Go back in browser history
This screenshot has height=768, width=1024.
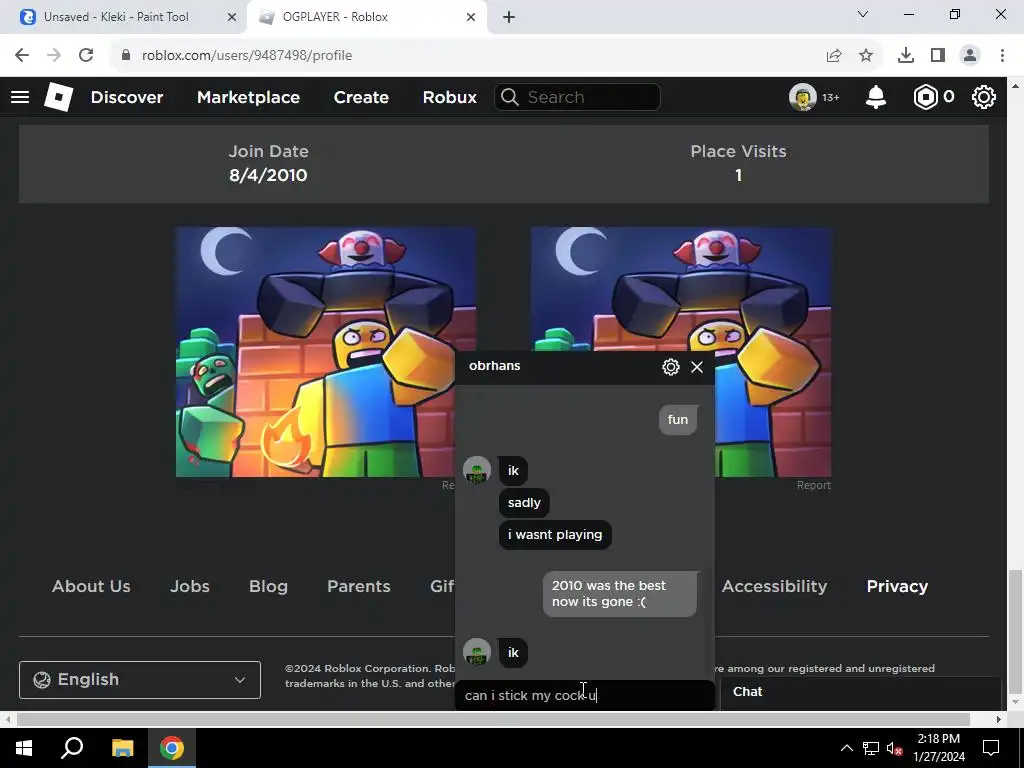coord(22,56)
